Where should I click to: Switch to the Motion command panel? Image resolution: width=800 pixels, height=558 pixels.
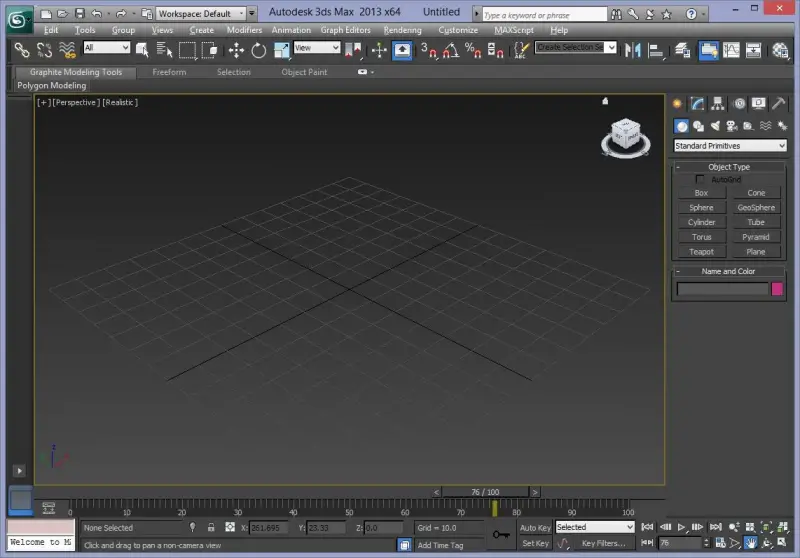coord(739,104)
